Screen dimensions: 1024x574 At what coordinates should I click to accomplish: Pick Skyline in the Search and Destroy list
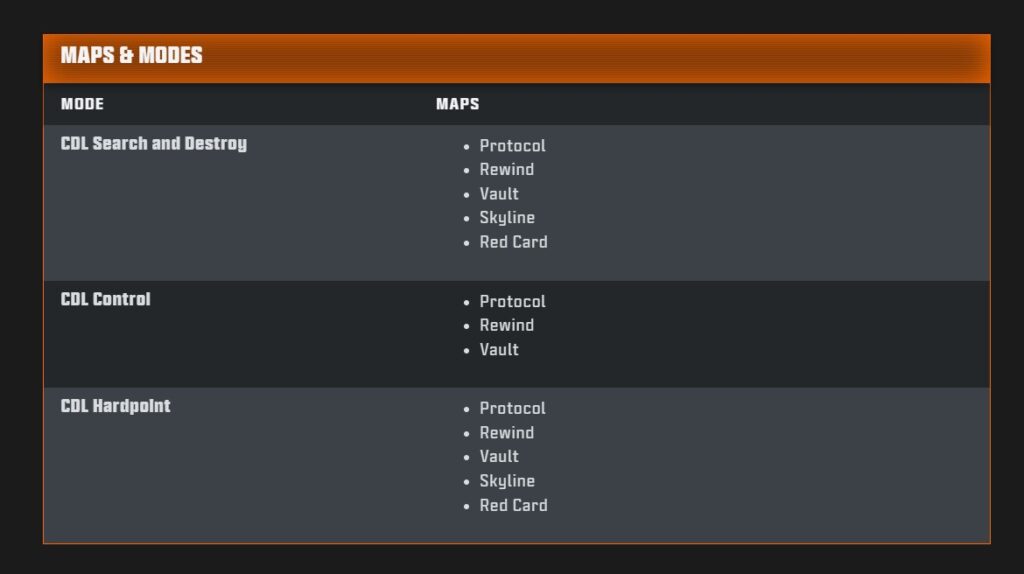pos(507,218)
